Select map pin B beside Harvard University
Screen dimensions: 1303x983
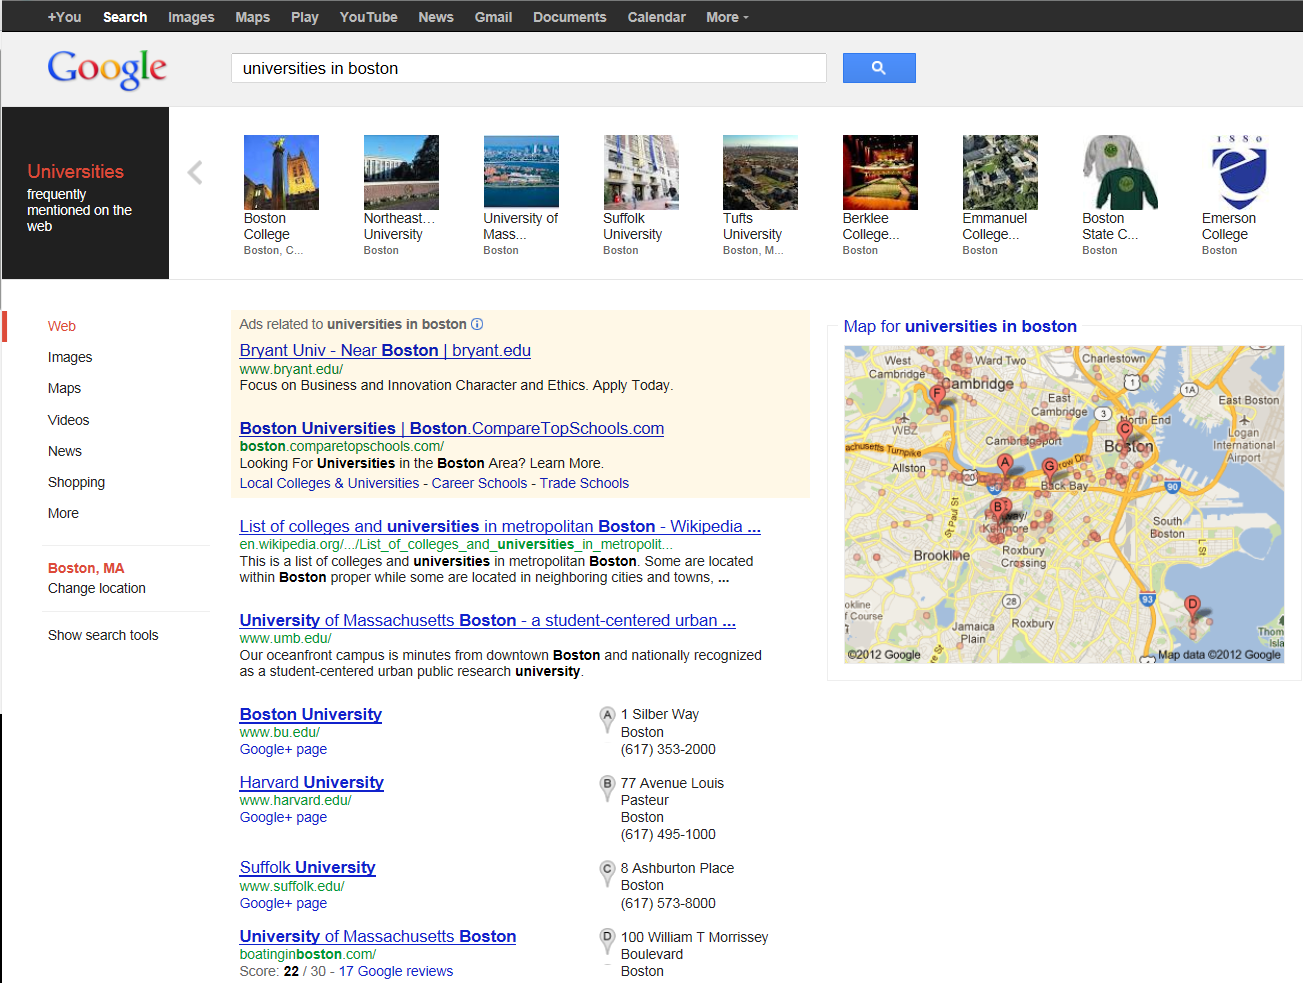coord(607,787)
